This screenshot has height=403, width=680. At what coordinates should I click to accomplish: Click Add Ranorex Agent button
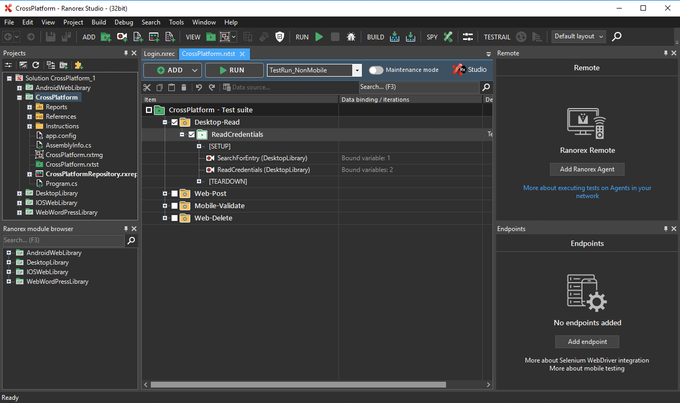(x=587, y=169)
